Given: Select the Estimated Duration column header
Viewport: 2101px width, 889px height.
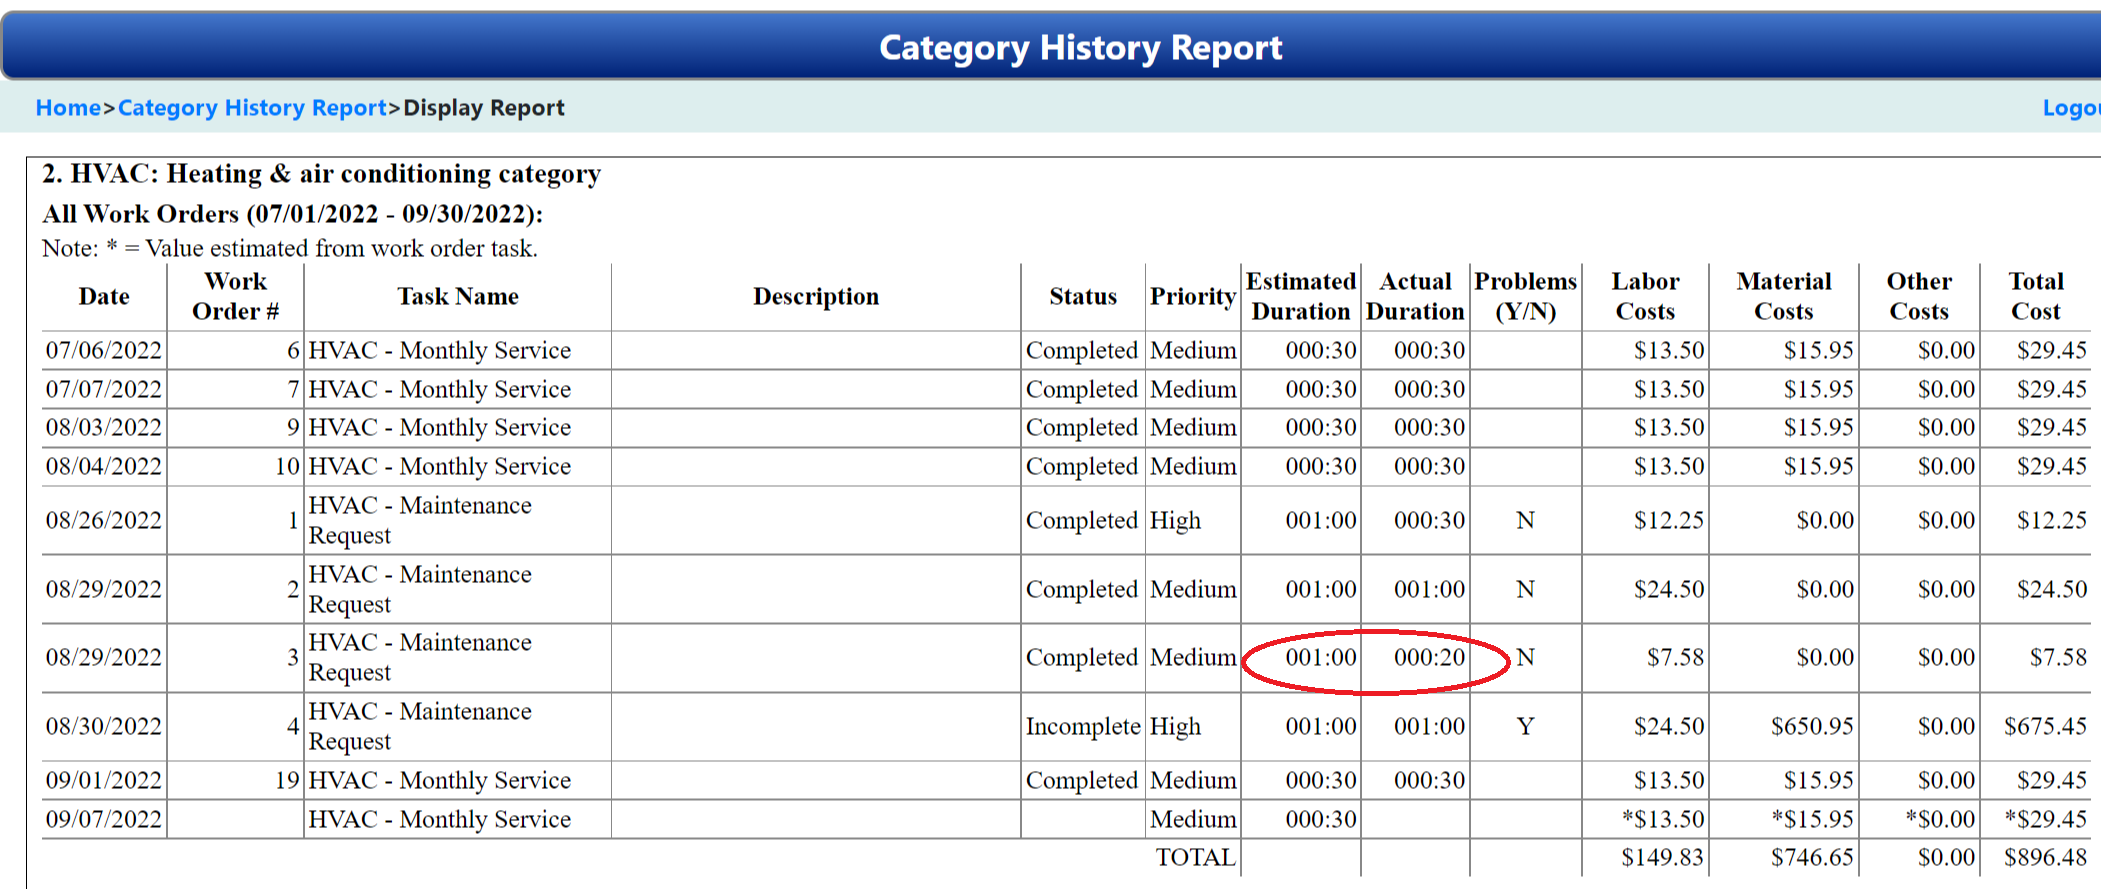Looking at the screenshot, I should 1301,297.
